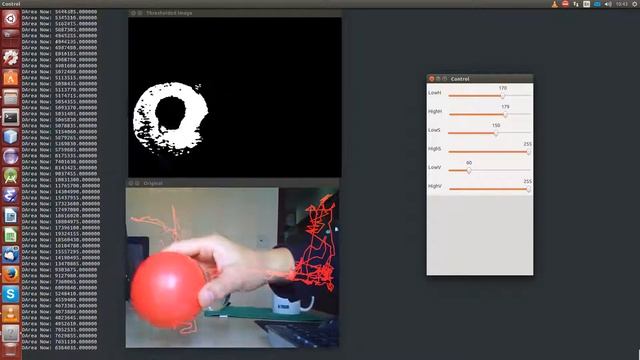The image size is (640, 360).
Task: Click red no-entry indicator in top panel
Action: tap(565, 4)
